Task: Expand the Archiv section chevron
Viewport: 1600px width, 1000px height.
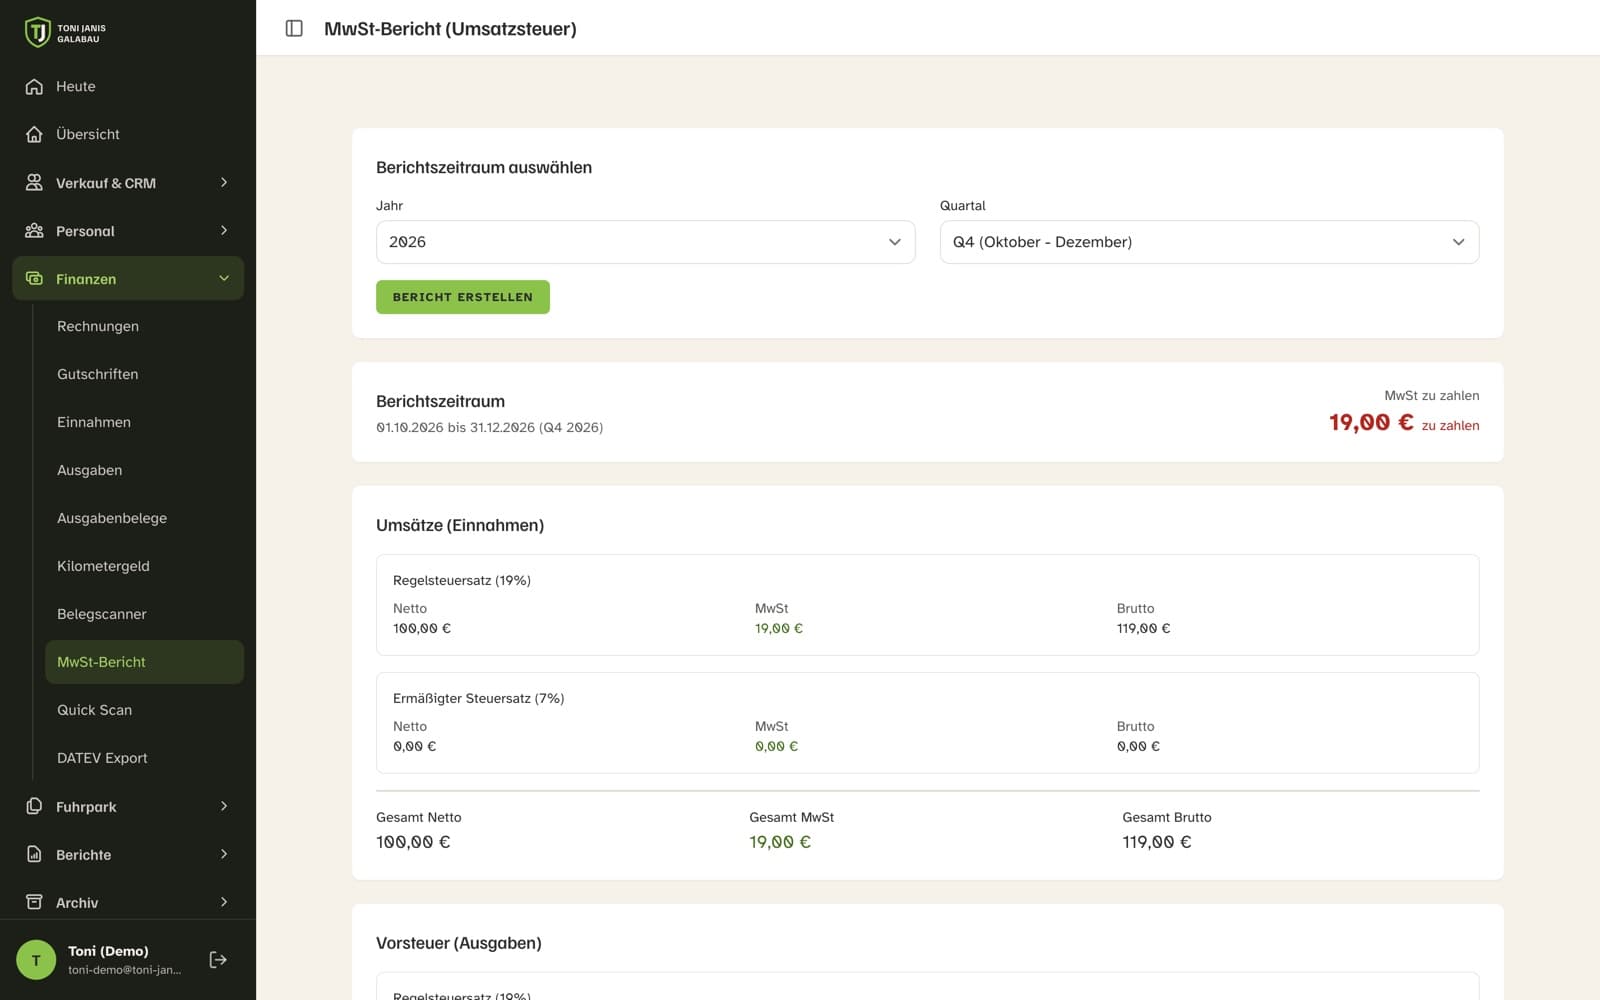Action: (x=224, y=902)
